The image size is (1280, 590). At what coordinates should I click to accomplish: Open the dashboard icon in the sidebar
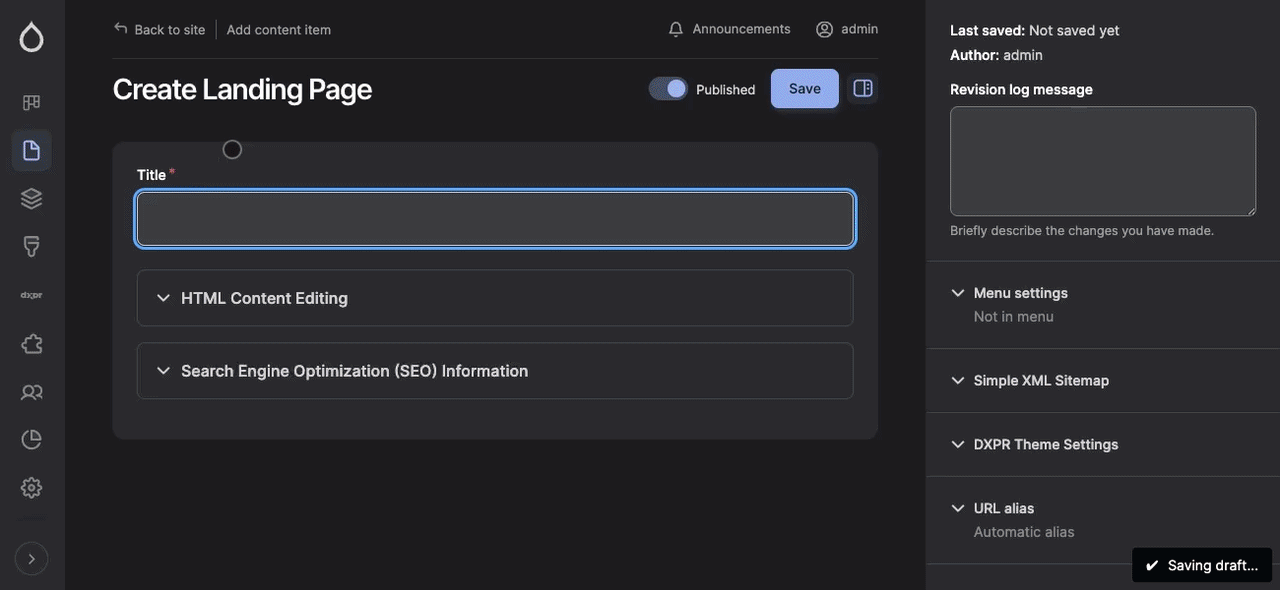click(31, 101)
